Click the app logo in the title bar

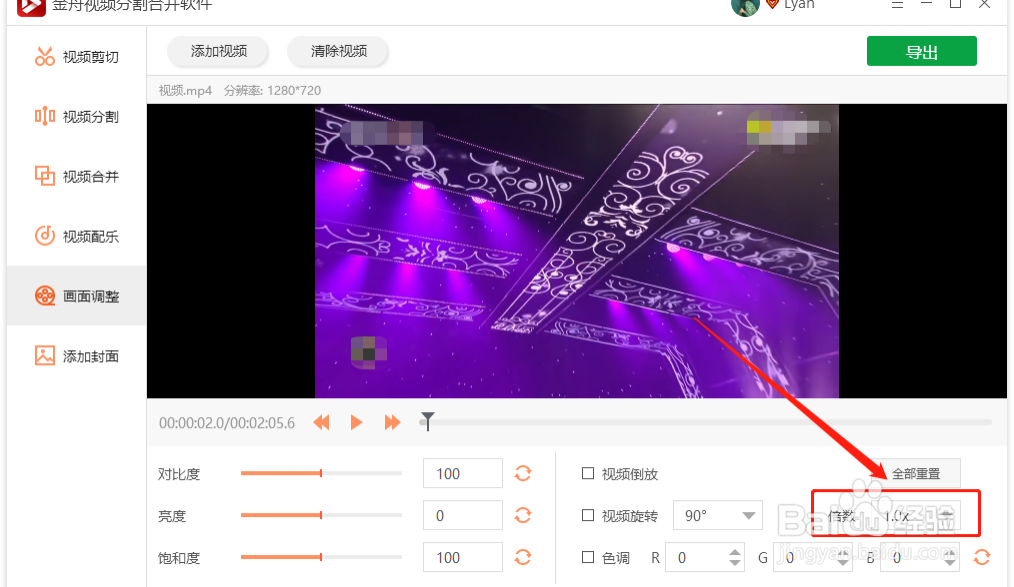pos(31,6)
